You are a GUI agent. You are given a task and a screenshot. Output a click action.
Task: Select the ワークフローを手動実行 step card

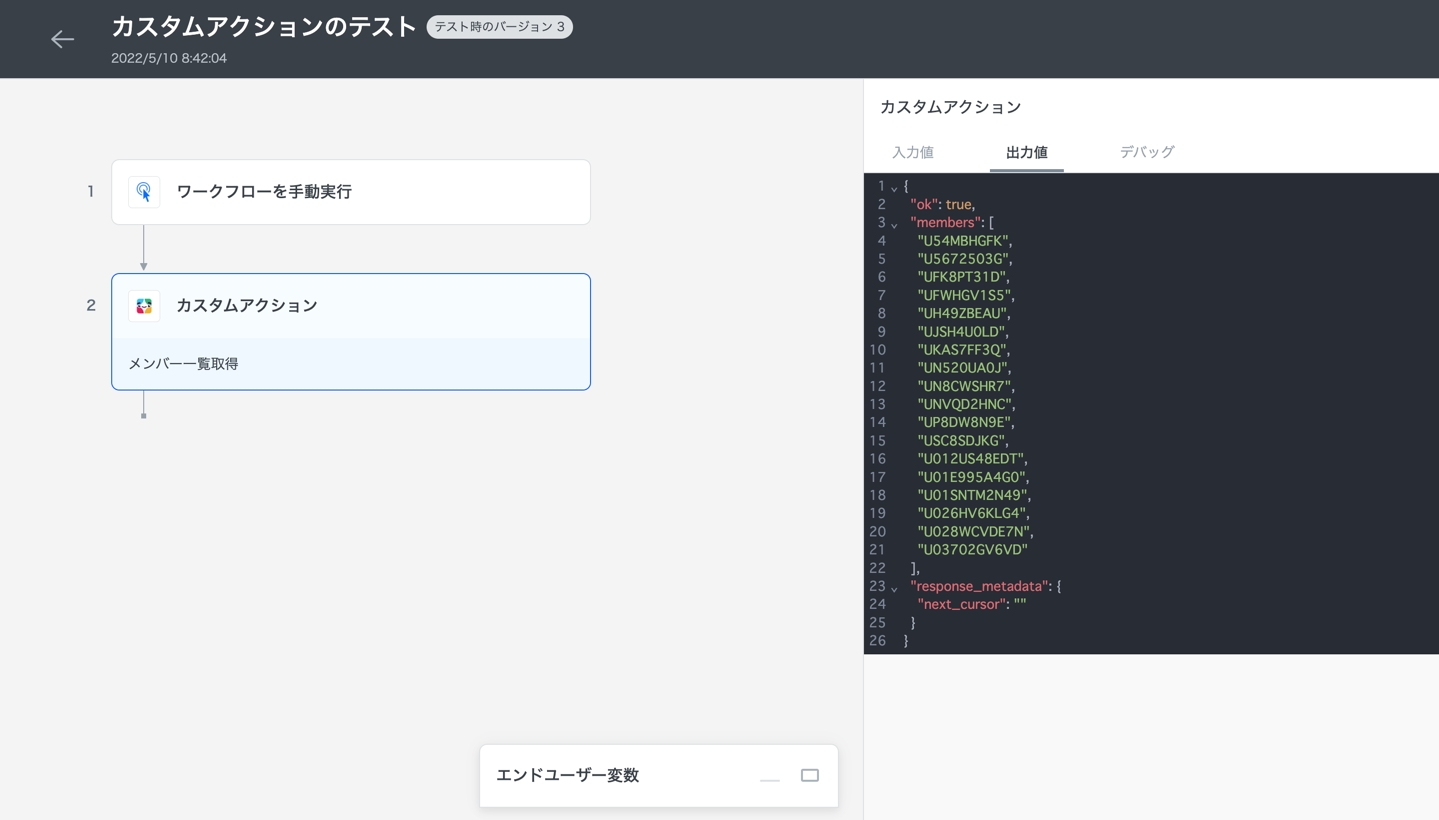point(350,192)
